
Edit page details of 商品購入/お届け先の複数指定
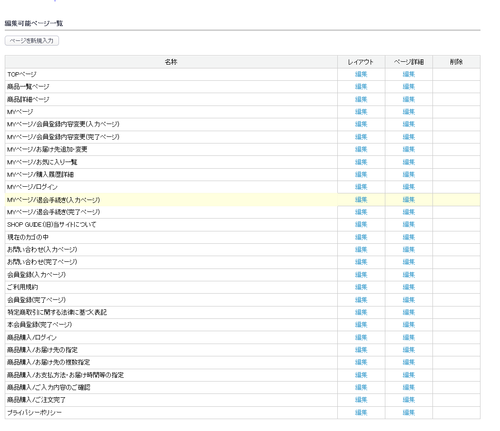[409, 363]
